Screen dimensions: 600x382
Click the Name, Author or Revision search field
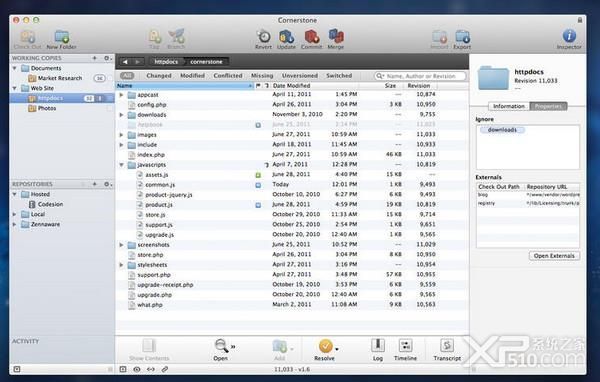[x=420, y=76]
